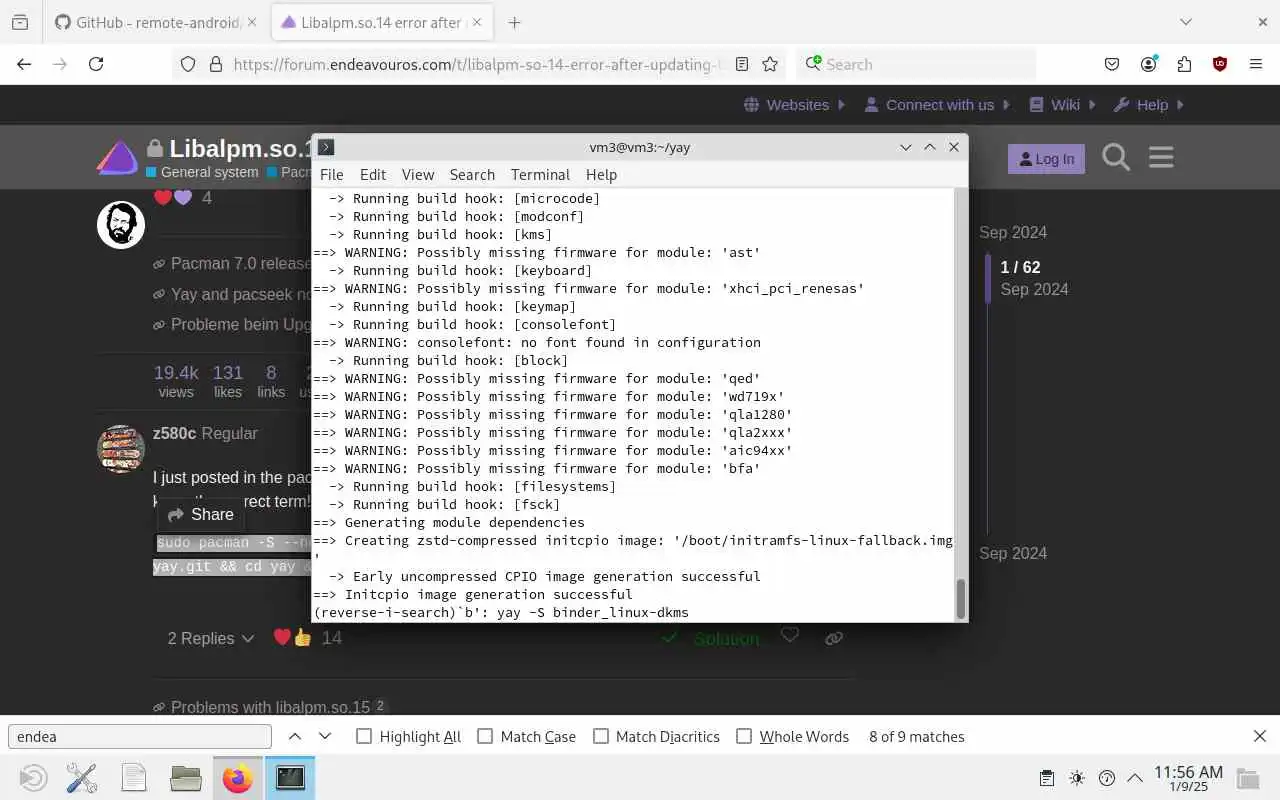Open the Pocket save icon
This screenshot has width=1280, height=800.
1112,64
